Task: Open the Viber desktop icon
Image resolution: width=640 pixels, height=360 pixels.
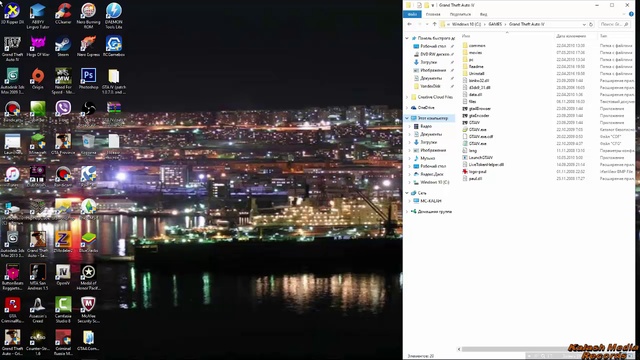Action: click(63, 111)
